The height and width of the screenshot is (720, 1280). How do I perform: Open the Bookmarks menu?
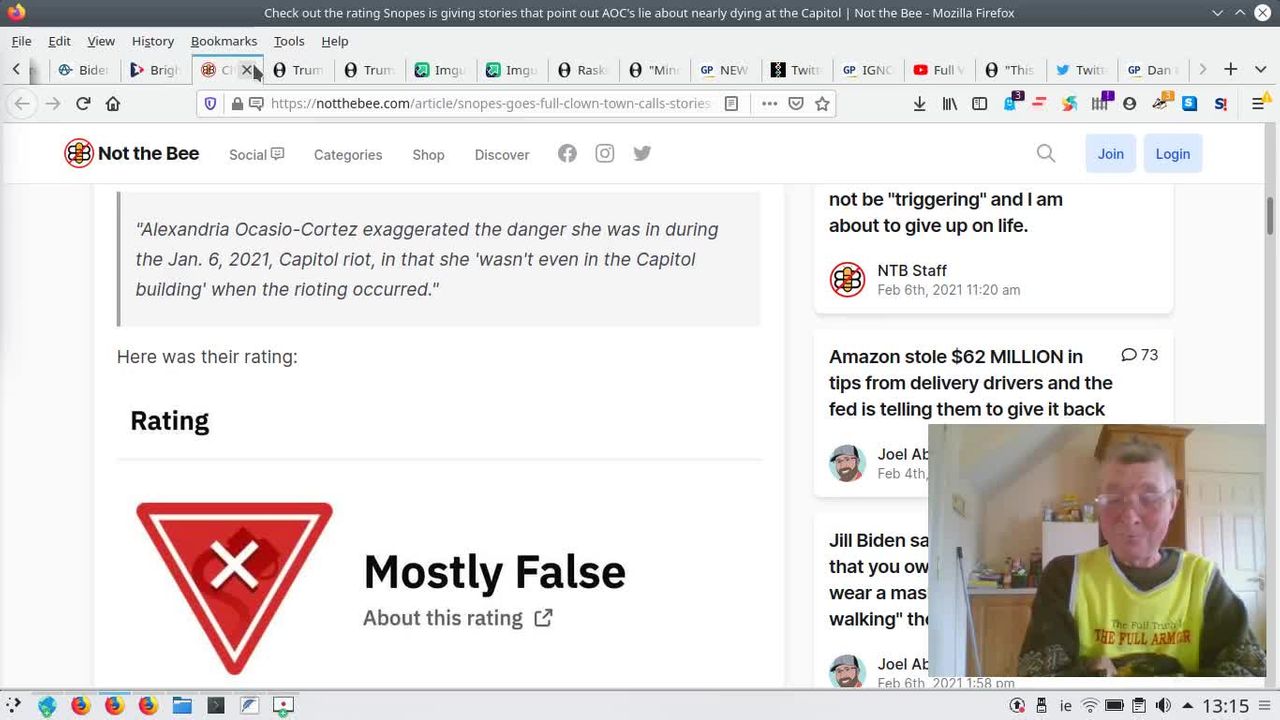[x=224, y=41]
